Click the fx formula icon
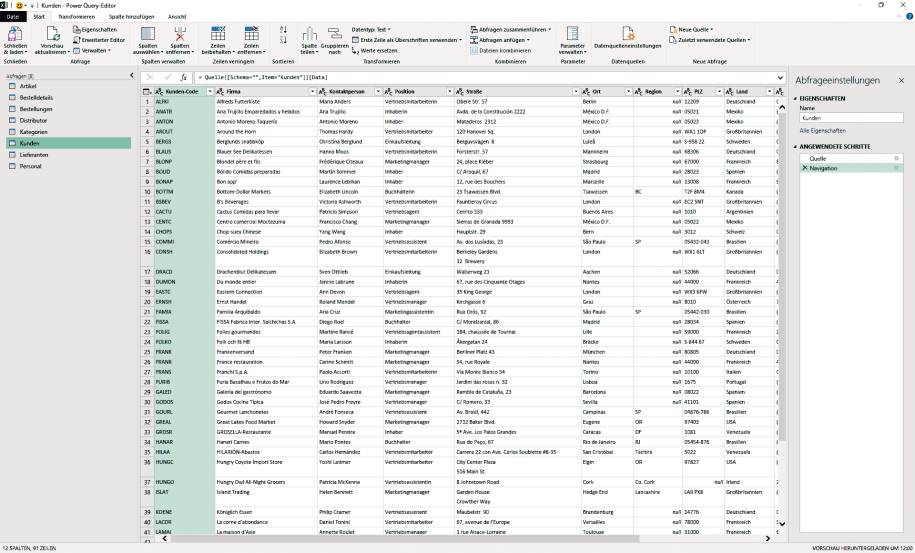 (183, 77)
